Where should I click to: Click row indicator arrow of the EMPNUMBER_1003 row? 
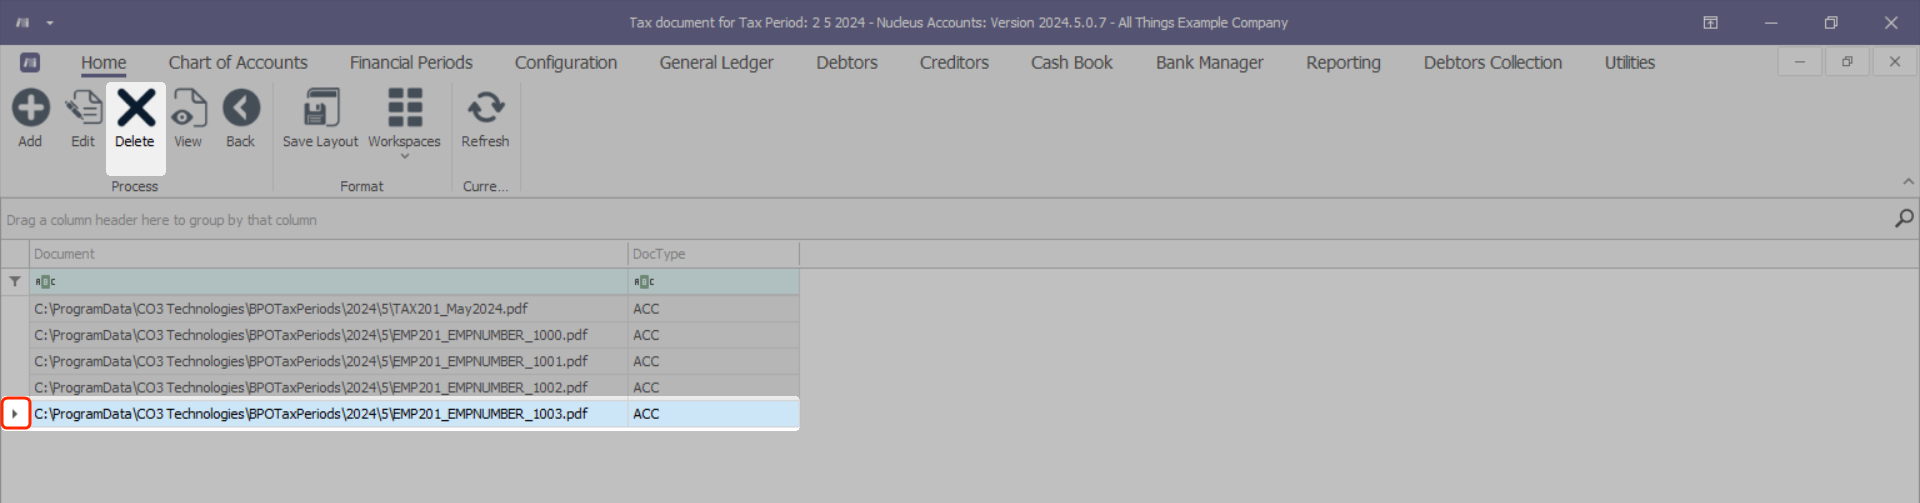(x=15, y=413)
